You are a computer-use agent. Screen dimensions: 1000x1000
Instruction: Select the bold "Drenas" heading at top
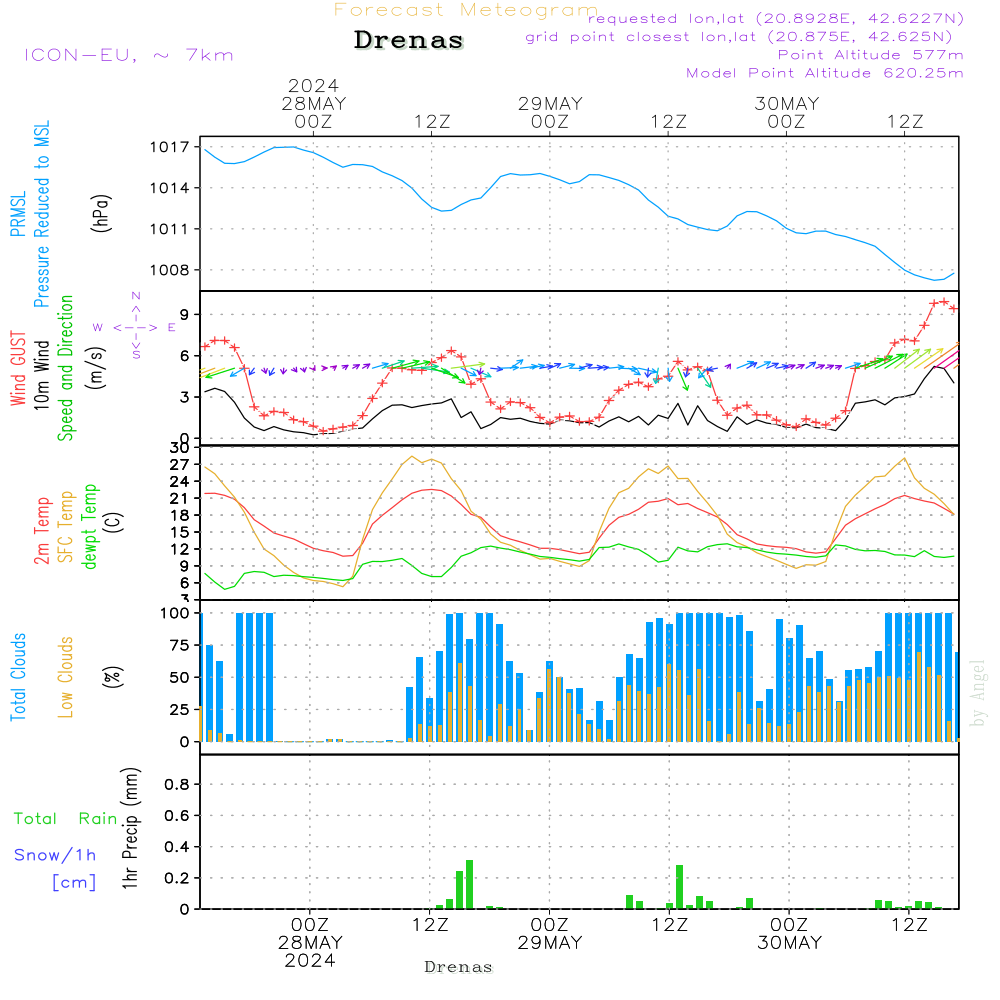pos(408,40)
